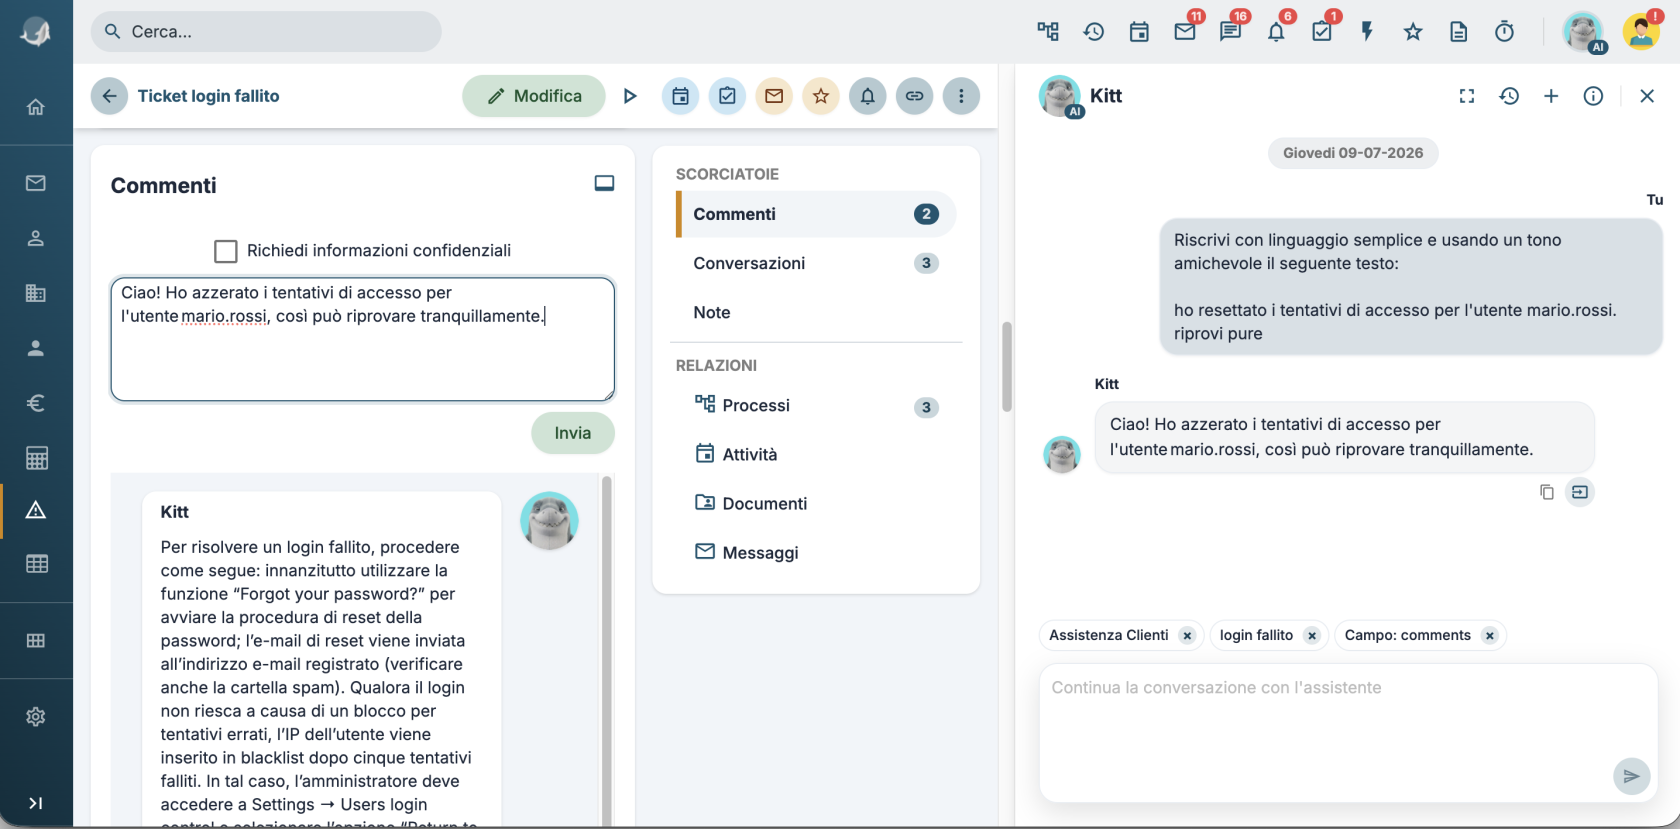Click the search field Cerca...
This screenshot has height=829, width=1680.
click(x=266, y=32)
